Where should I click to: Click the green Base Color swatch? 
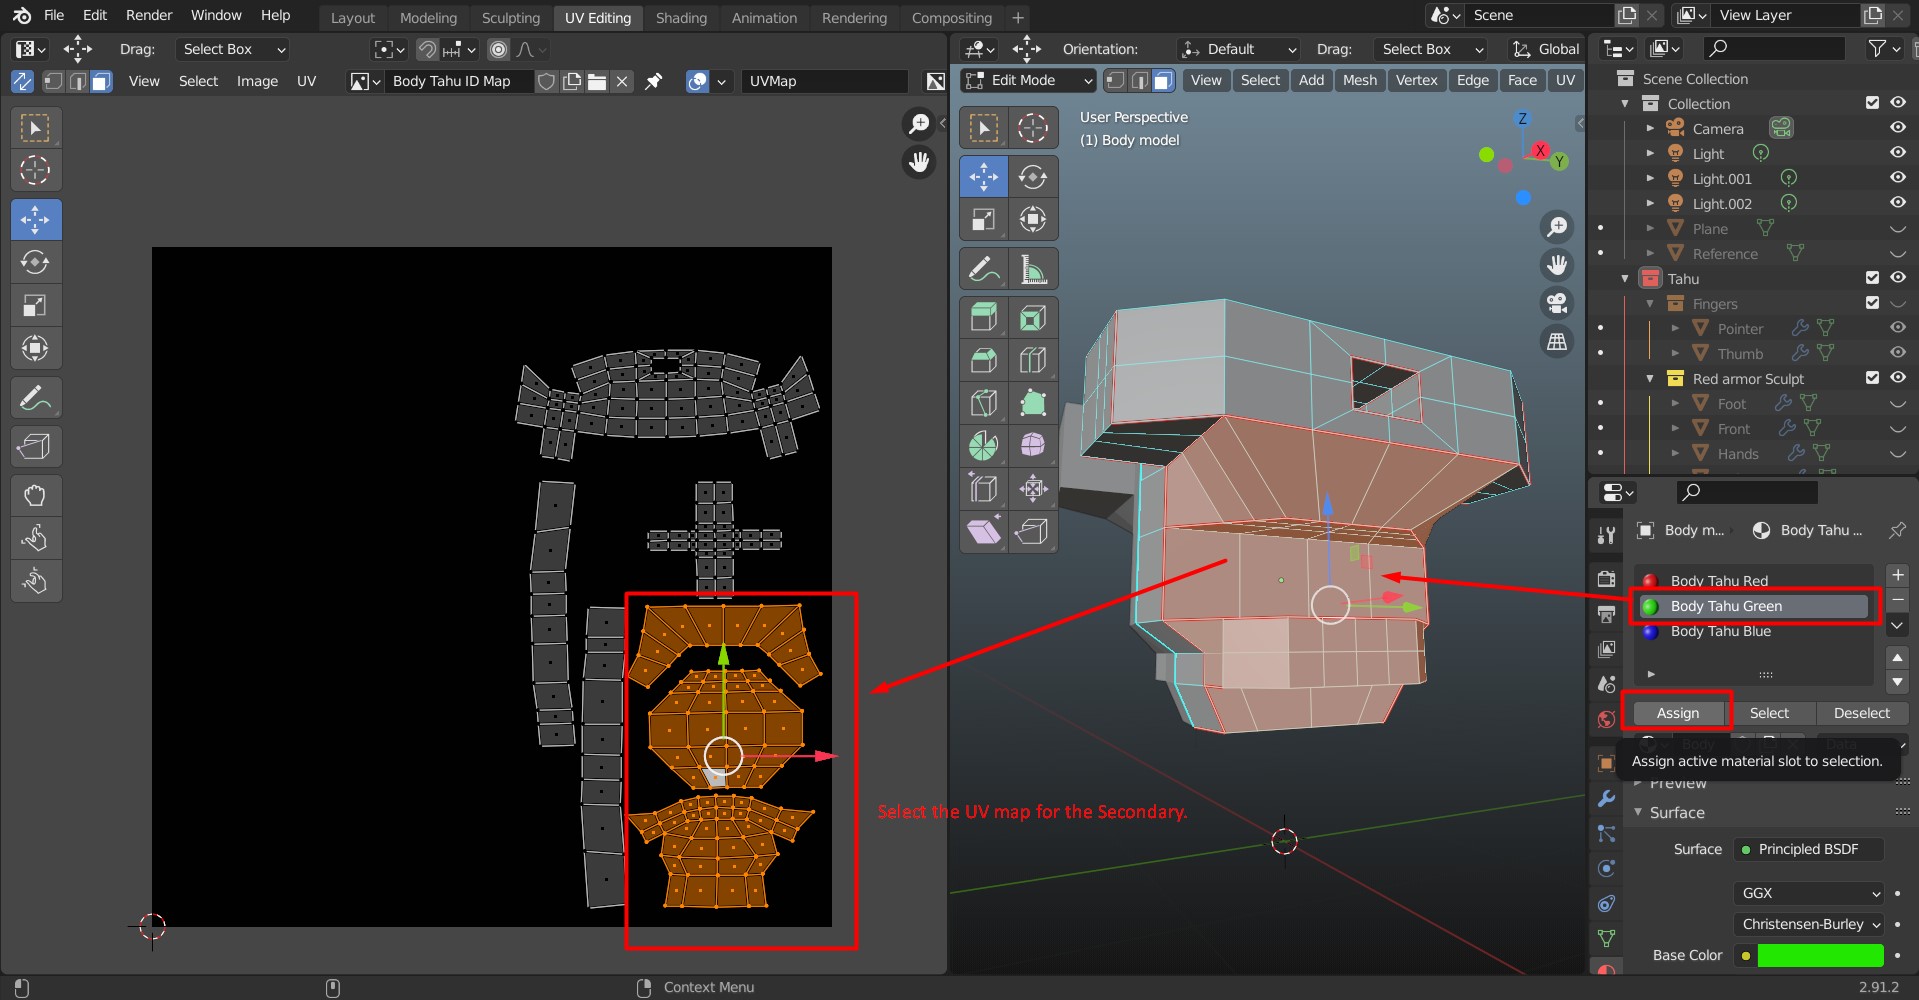click(1820, 955)
